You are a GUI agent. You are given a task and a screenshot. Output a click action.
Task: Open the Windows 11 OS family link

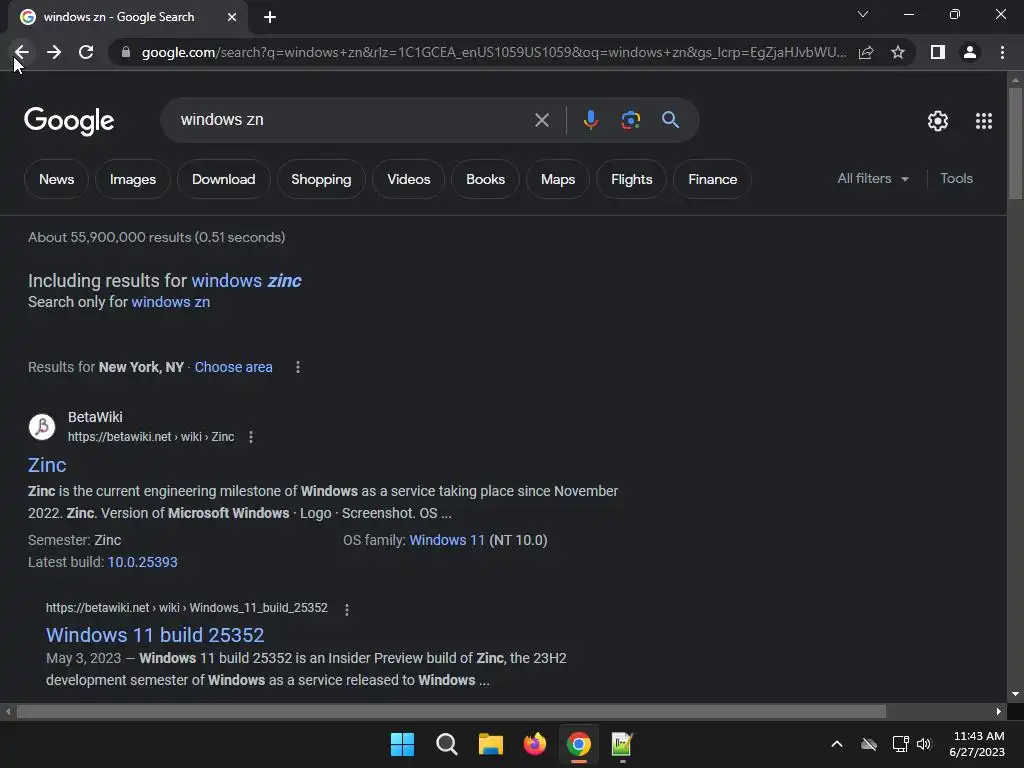[x=447, y=540]
